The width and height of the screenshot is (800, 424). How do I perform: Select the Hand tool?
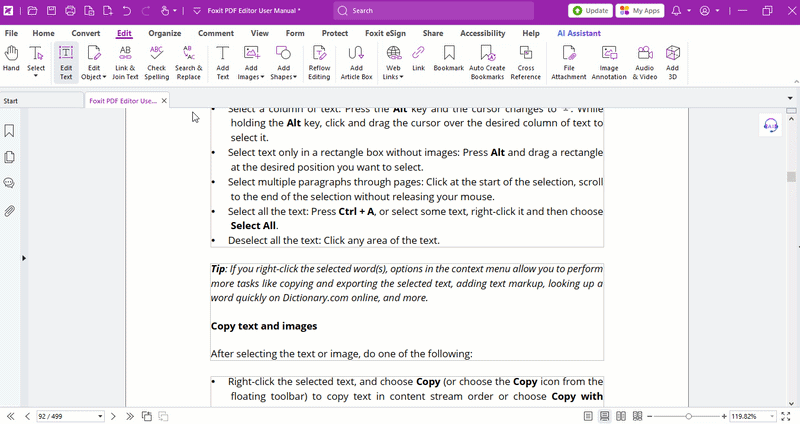tap(11, 58)
